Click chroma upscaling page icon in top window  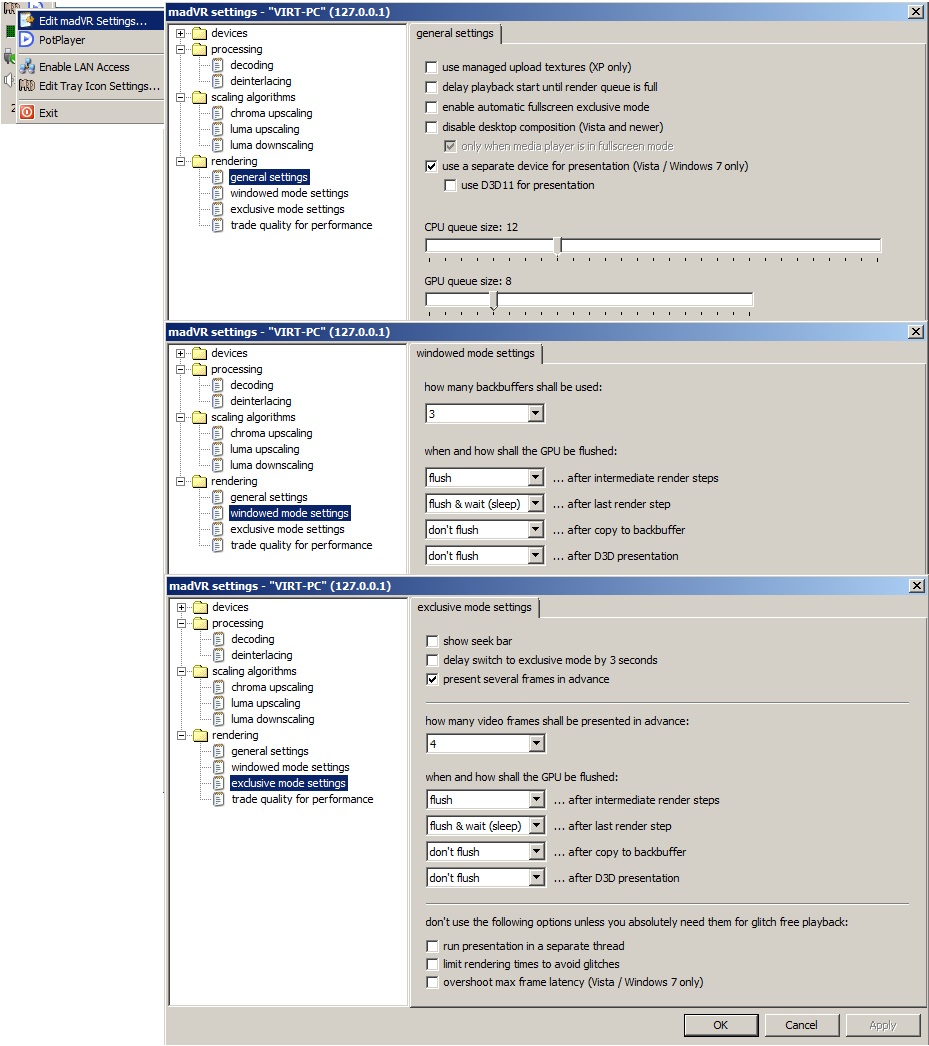(x=218, y=113)
